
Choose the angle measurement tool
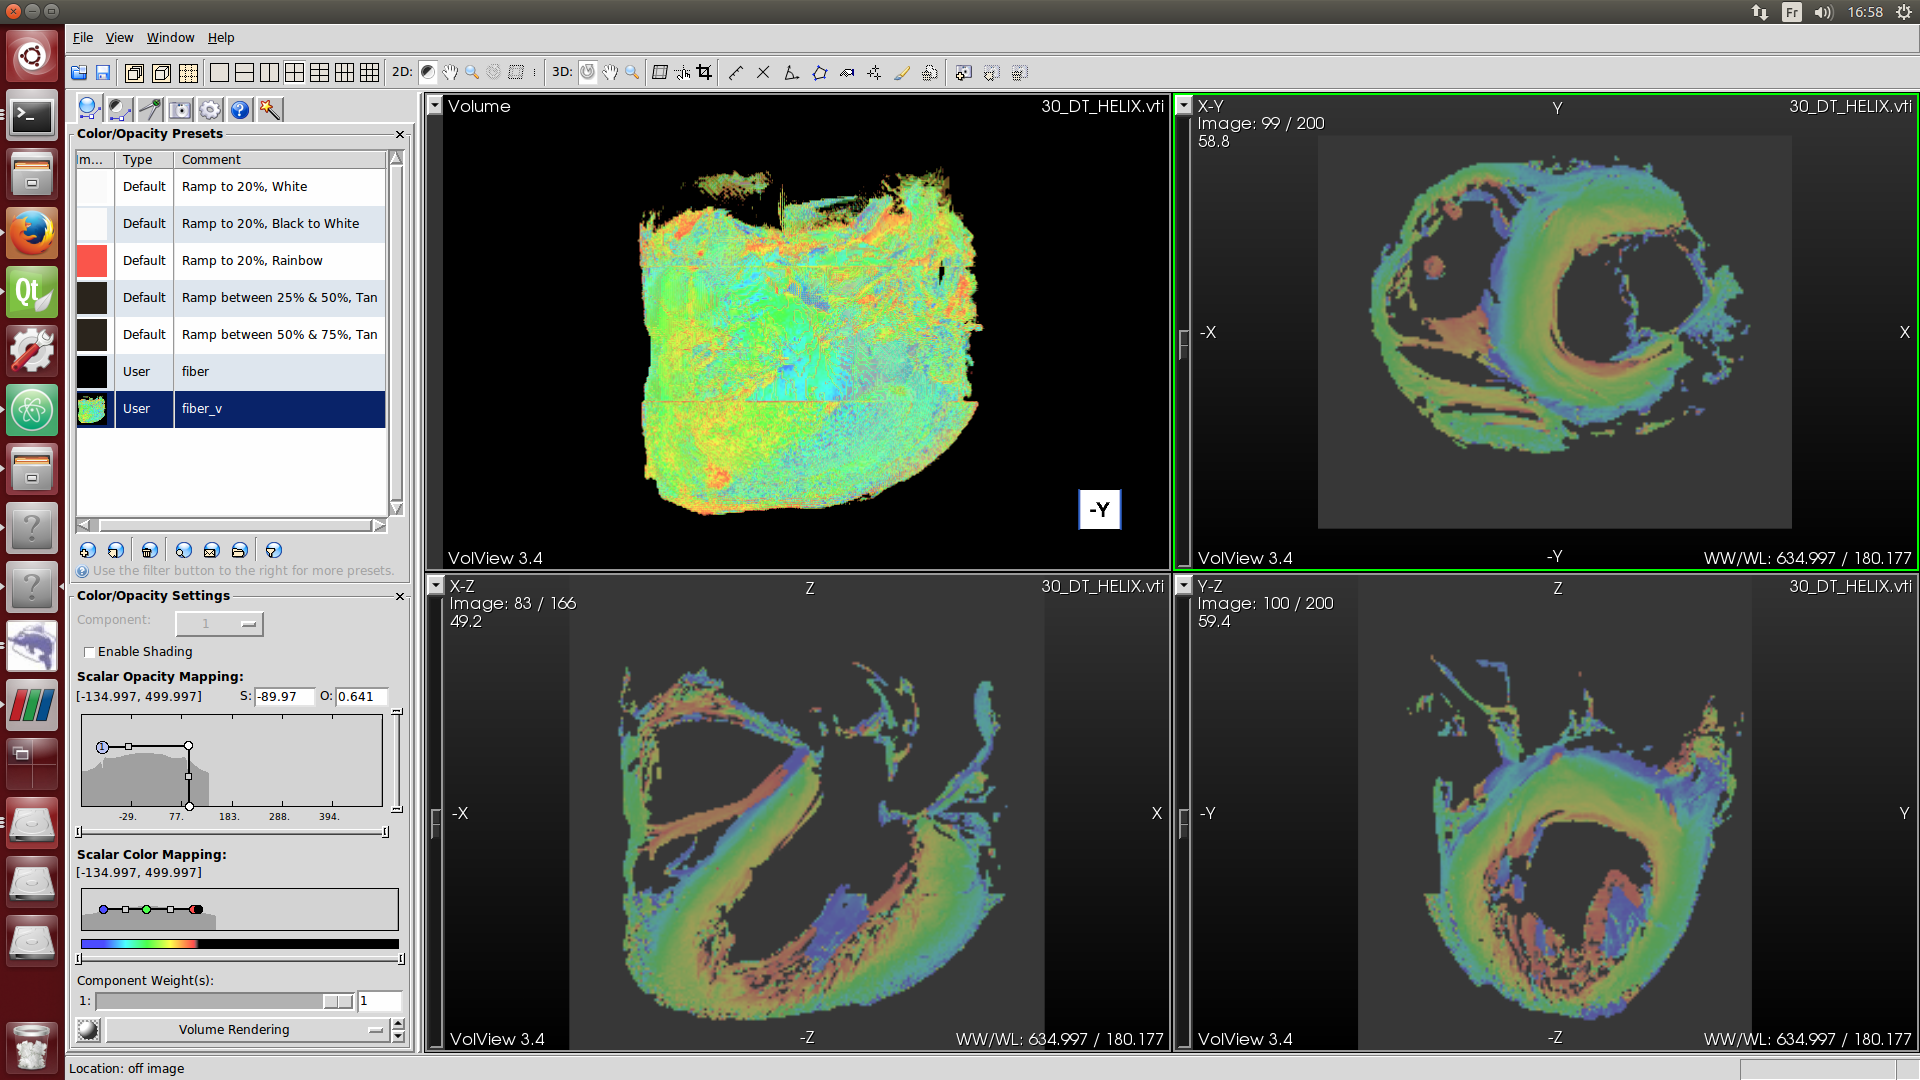(791, 72)
